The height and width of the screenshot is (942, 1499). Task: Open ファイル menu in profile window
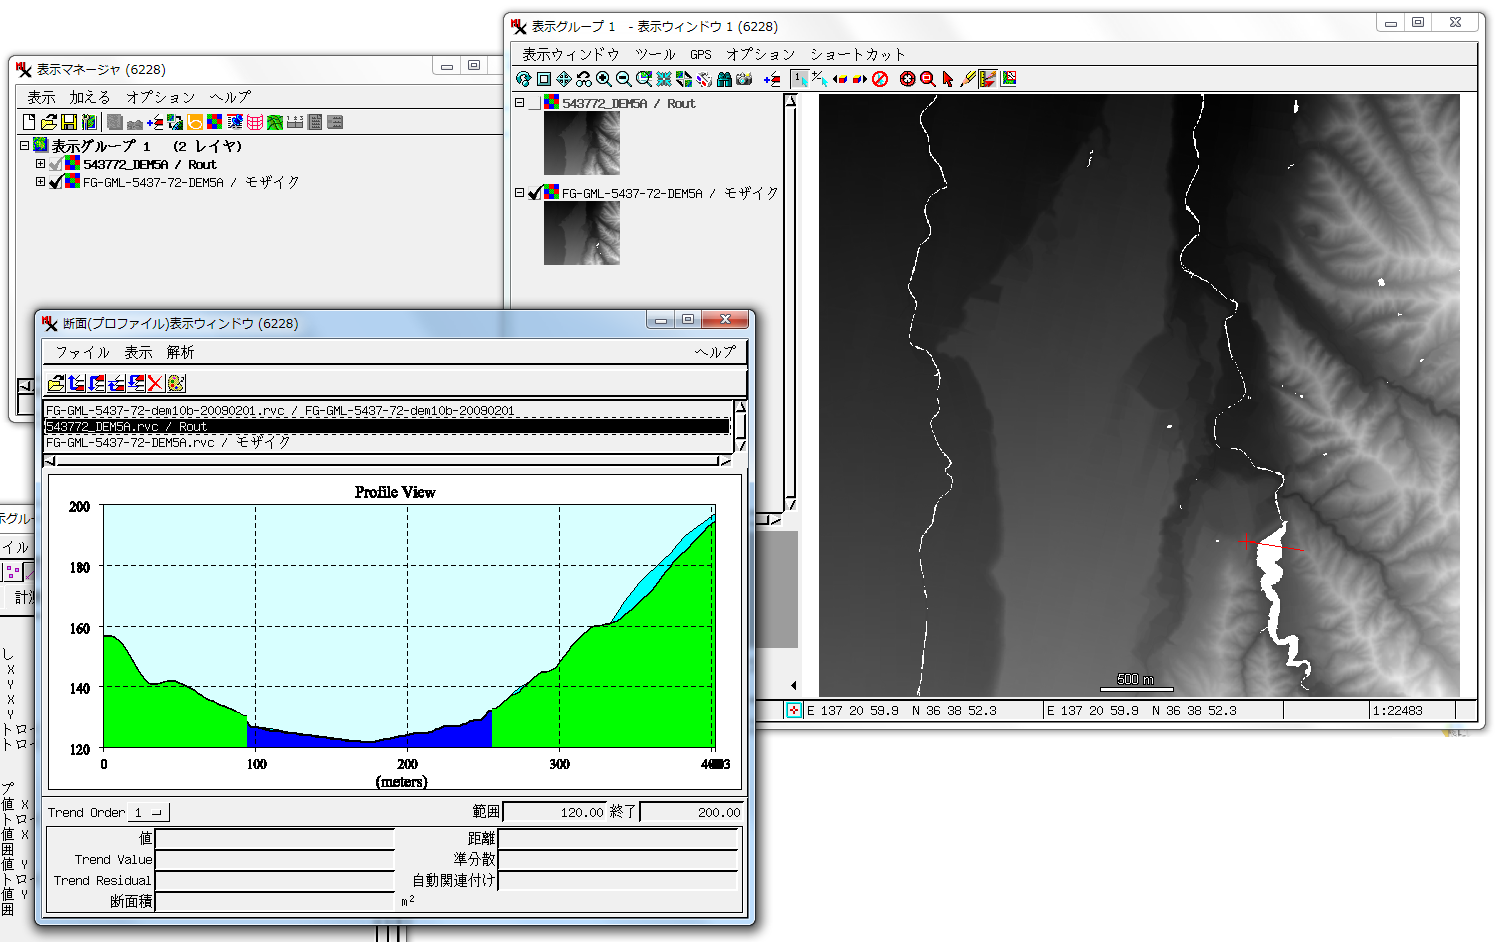82,352
